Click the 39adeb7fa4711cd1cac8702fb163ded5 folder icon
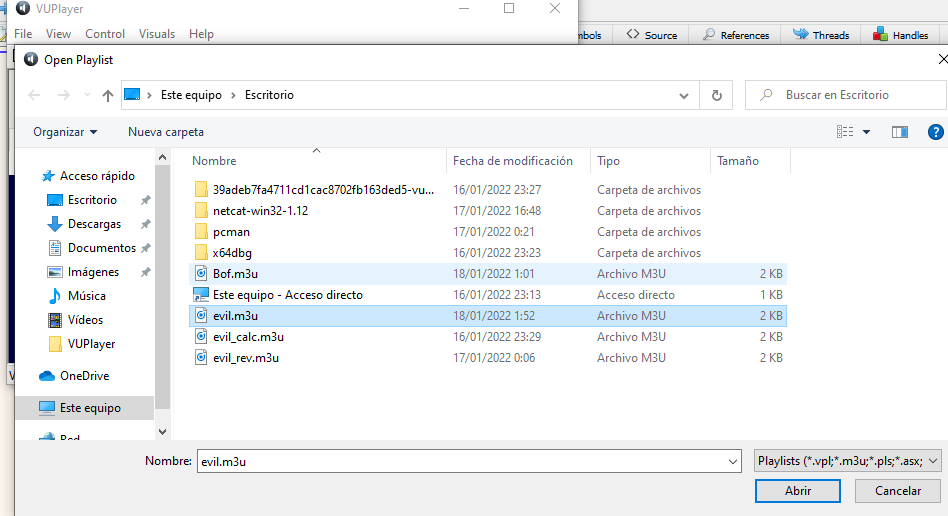The image size is (948, 516). click(x=201, y=190)
